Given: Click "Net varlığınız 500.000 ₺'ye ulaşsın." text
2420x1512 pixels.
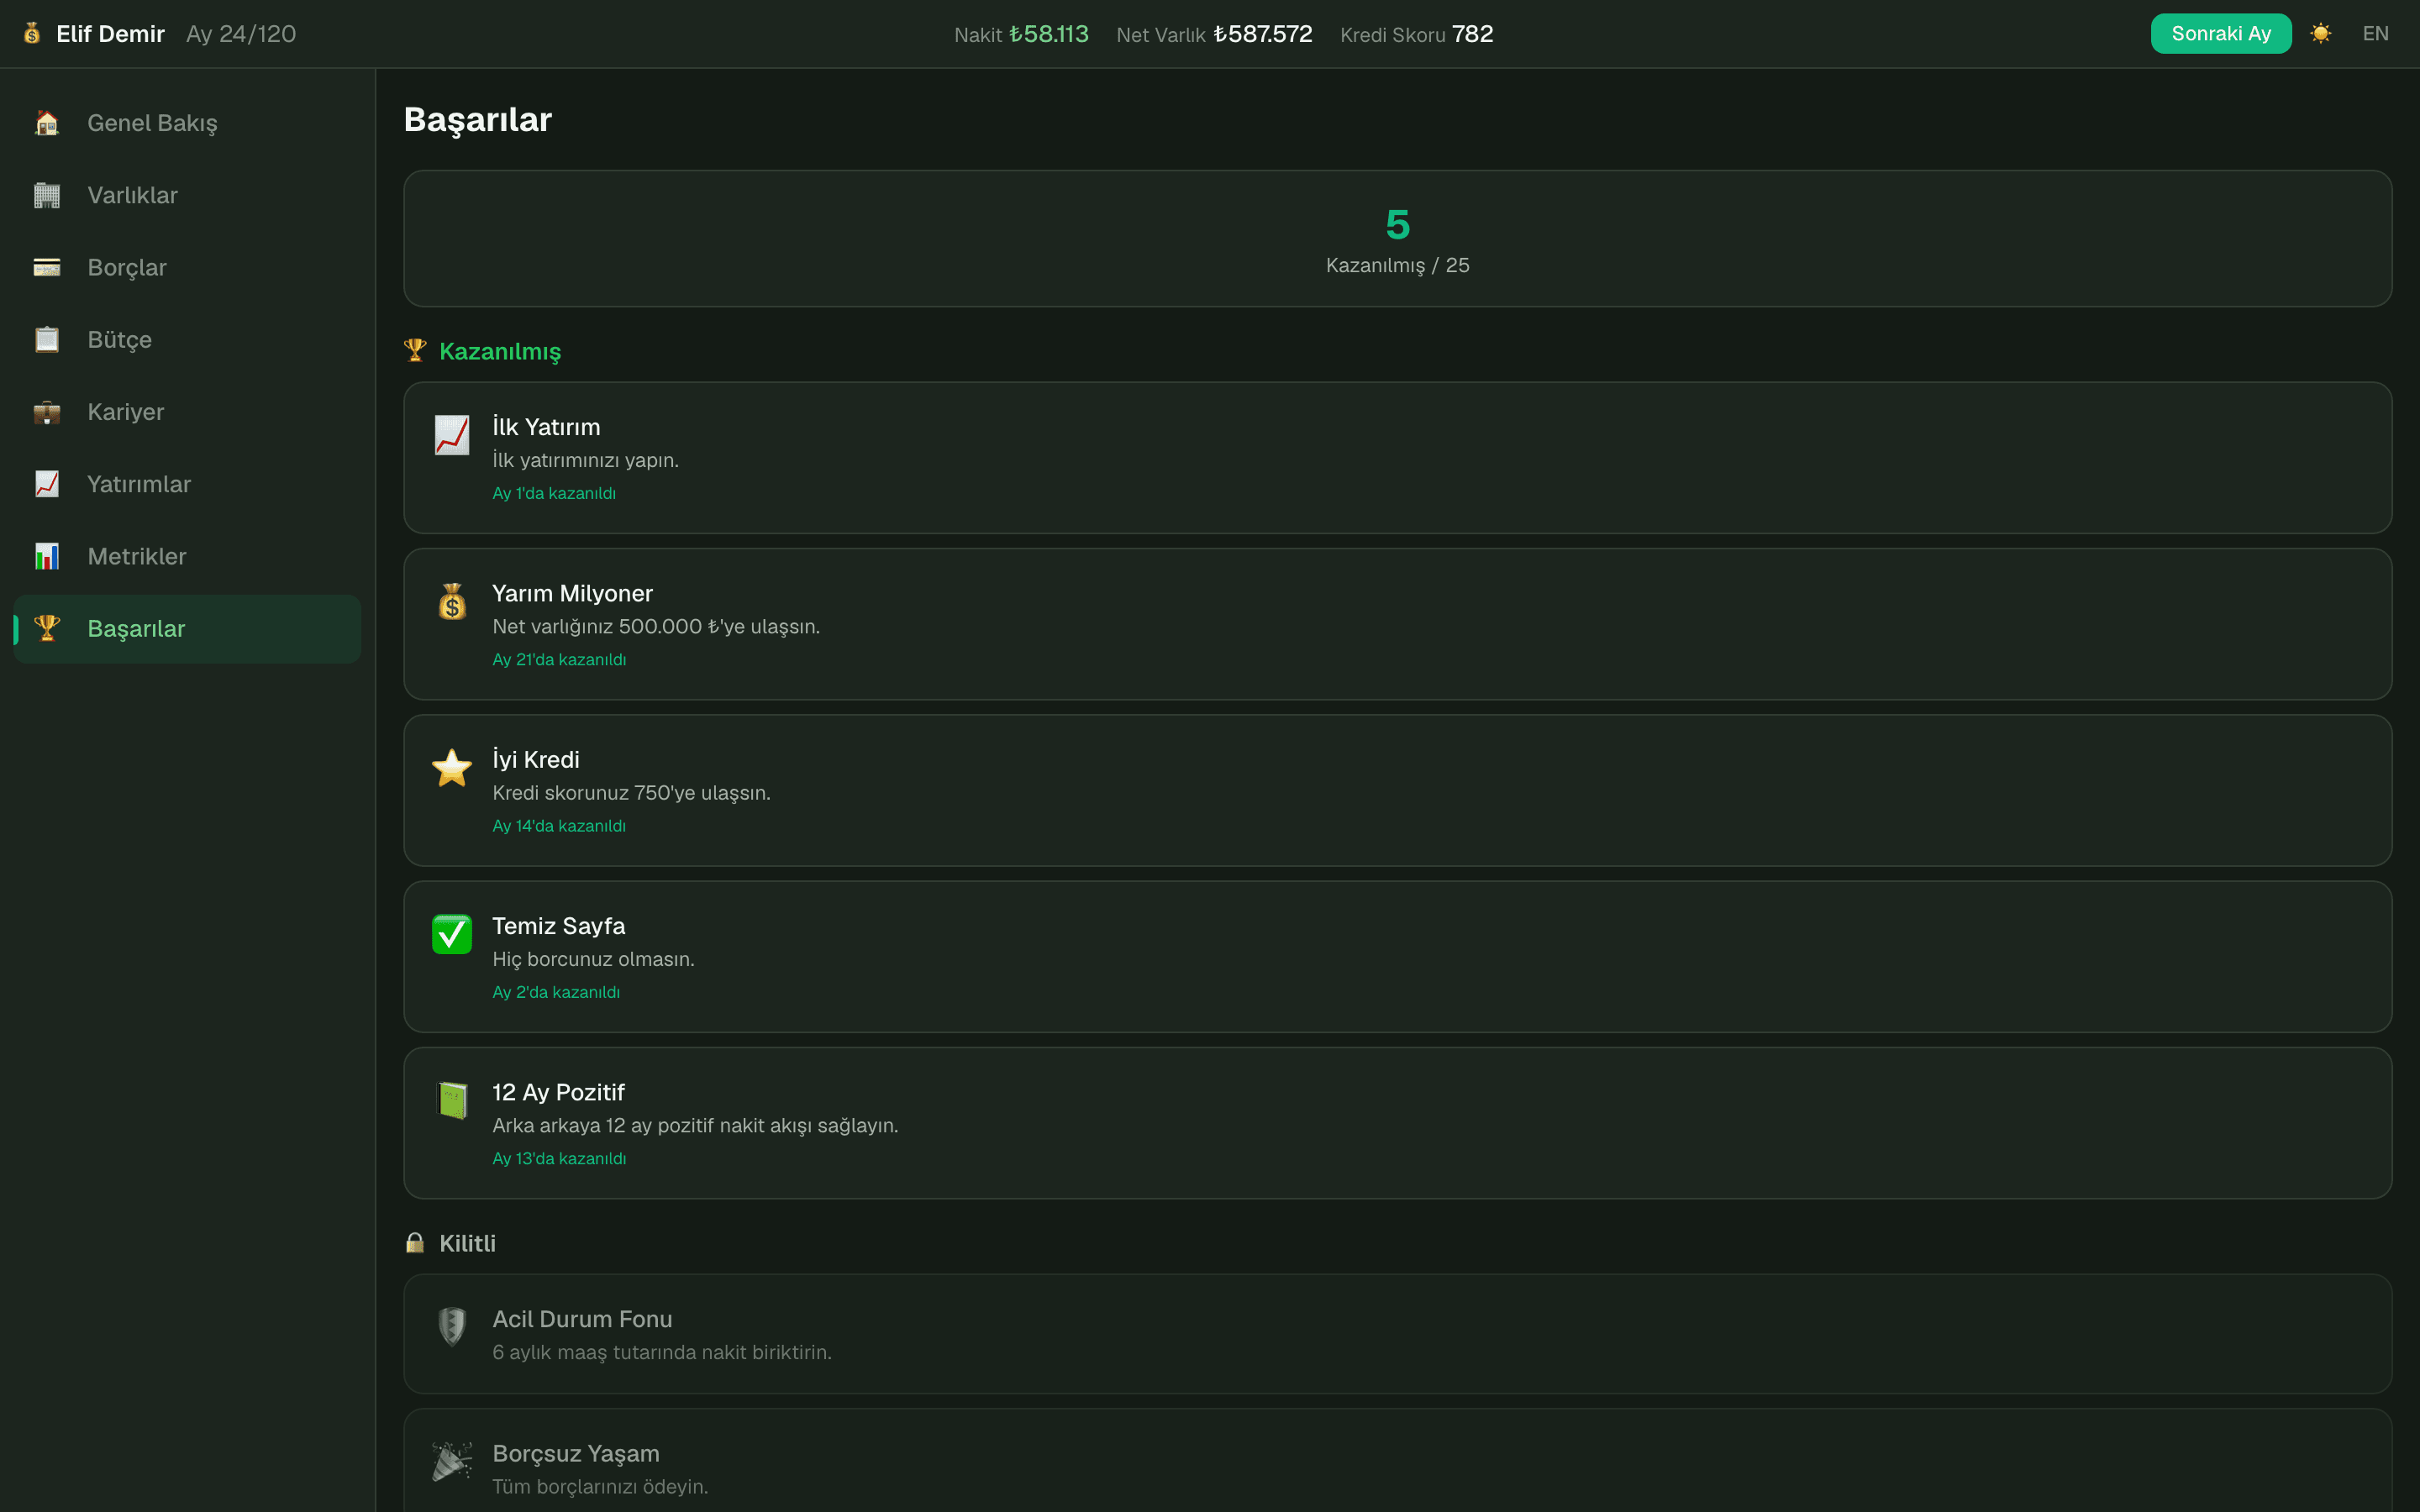Looking at the screenshot, I should (x=656, y=626).
